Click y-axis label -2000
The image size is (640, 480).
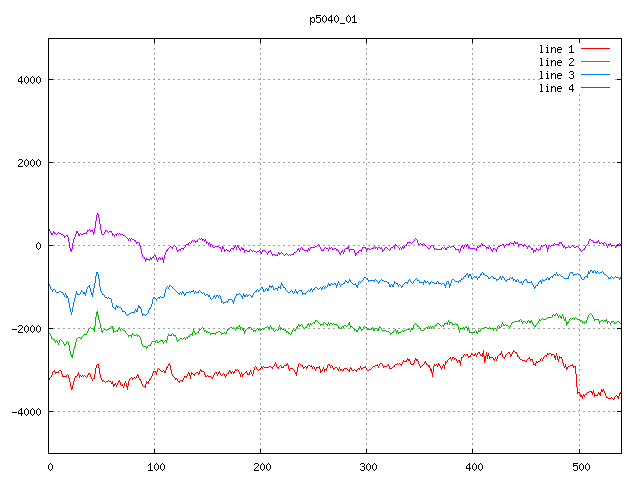[x=27, y=329]
